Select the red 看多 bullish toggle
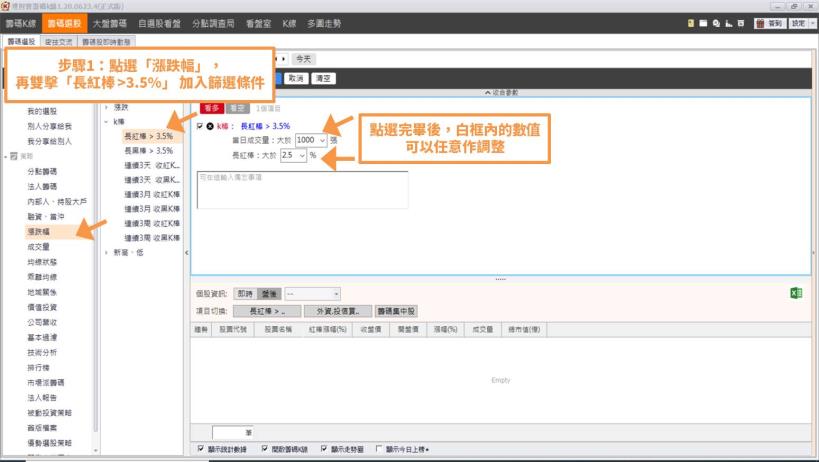Screen dimensions: 819x462 212,108
